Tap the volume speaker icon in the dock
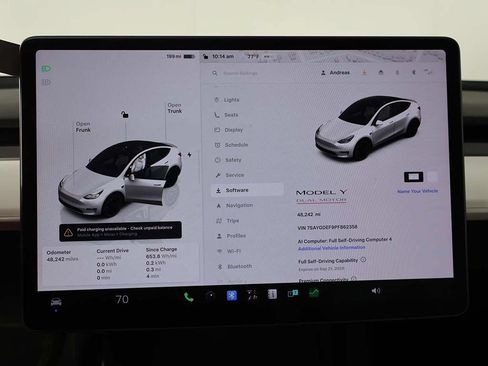This screenshot has height=366, width=488. coord(376,291)
